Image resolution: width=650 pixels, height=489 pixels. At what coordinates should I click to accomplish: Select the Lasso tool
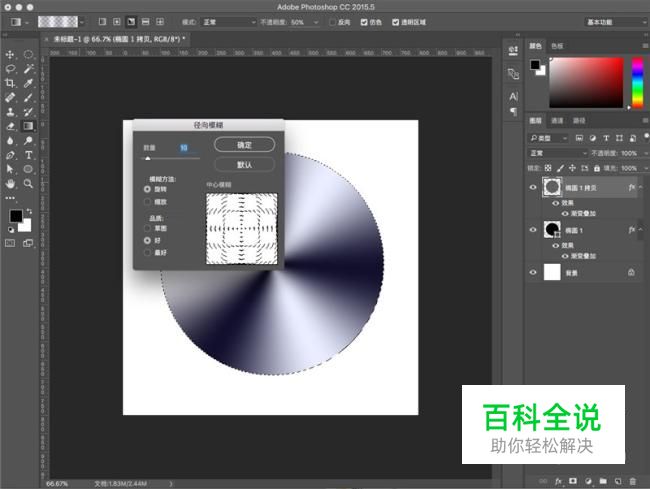[x=10, y=69]
